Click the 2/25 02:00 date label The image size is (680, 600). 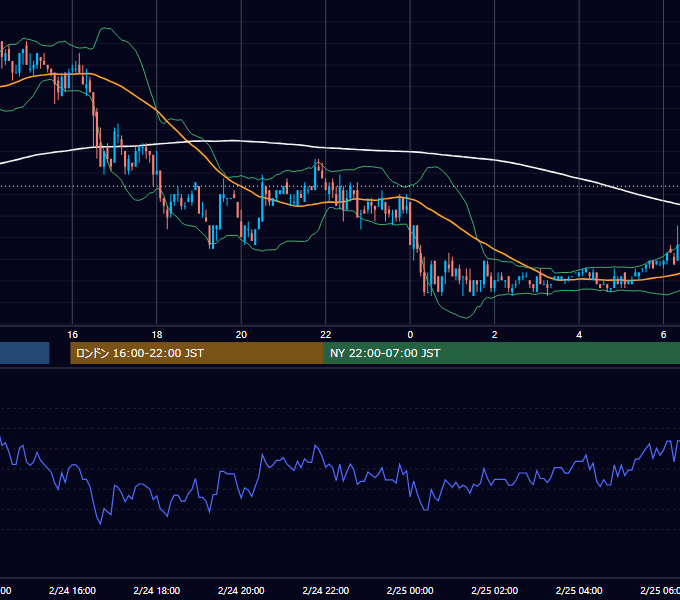pos(494,590)
